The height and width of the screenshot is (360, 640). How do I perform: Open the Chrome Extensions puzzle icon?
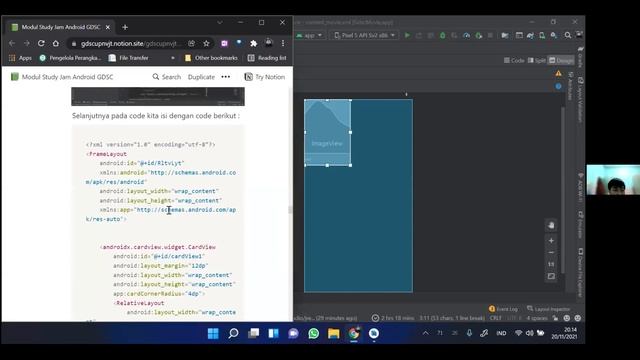coord(253,43)
